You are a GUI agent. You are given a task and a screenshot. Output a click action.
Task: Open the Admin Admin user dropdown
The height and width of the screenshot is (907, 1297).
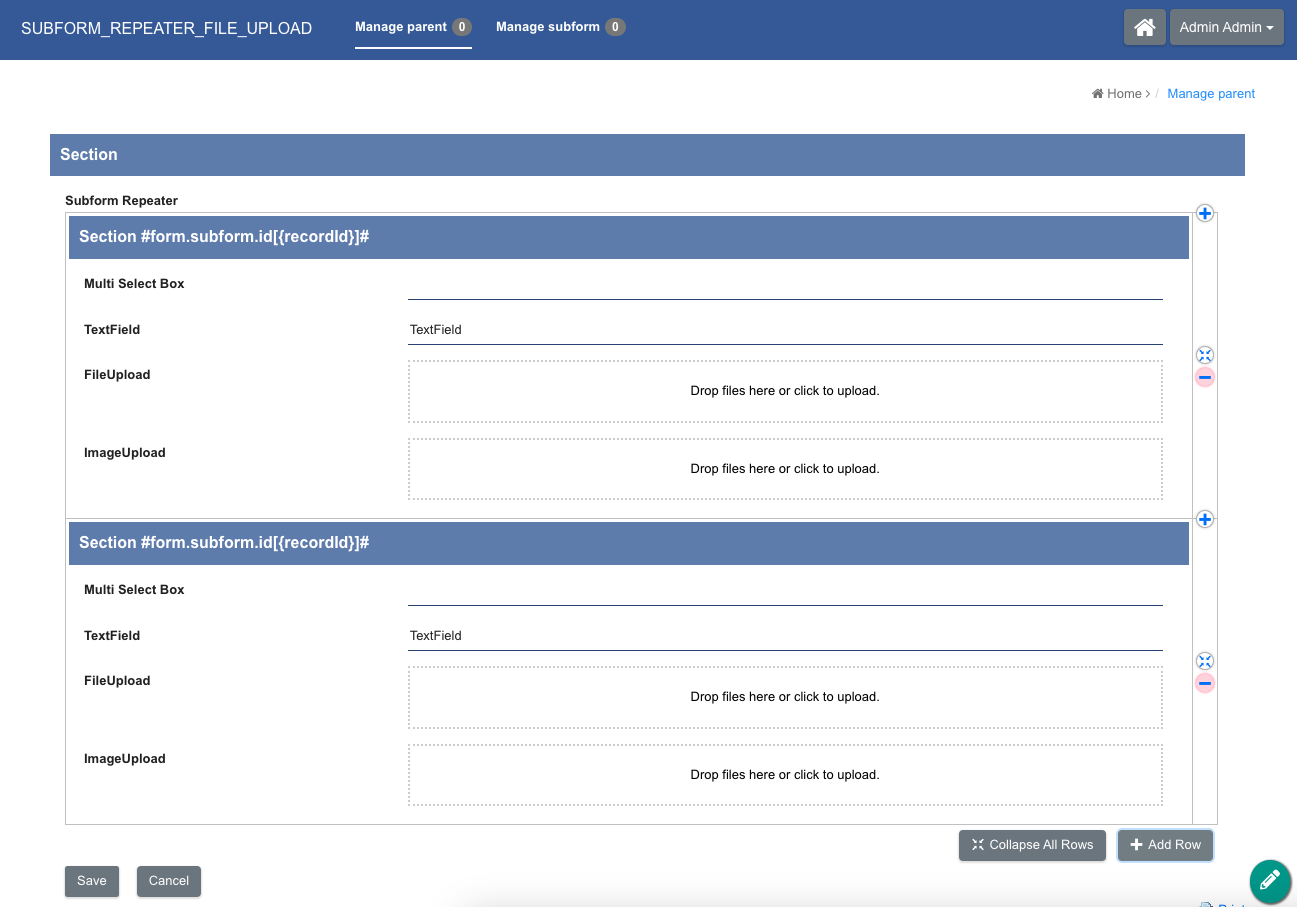(1226, 27)
